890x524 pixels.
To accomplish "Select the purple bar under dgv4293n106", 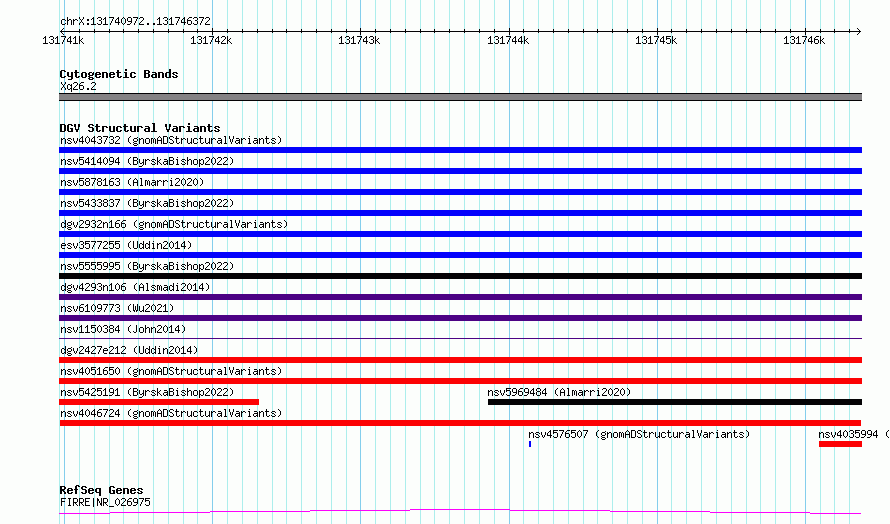I will point(460,297).
